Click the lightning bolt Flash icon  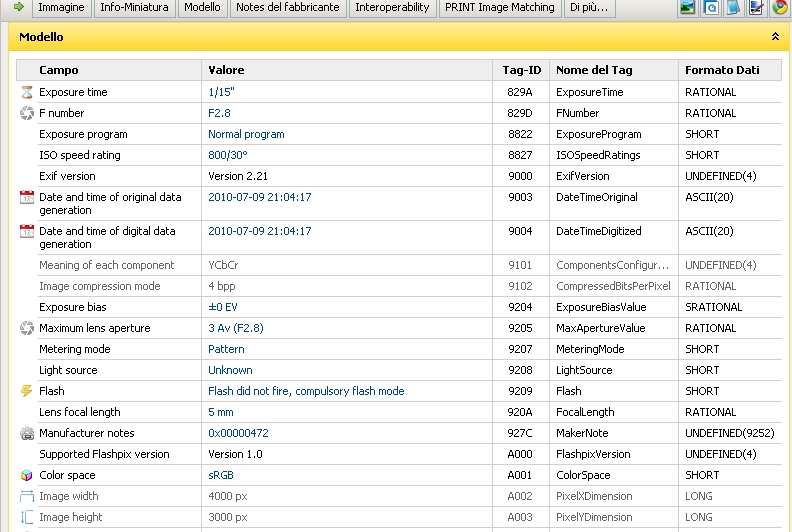[27, 391]
